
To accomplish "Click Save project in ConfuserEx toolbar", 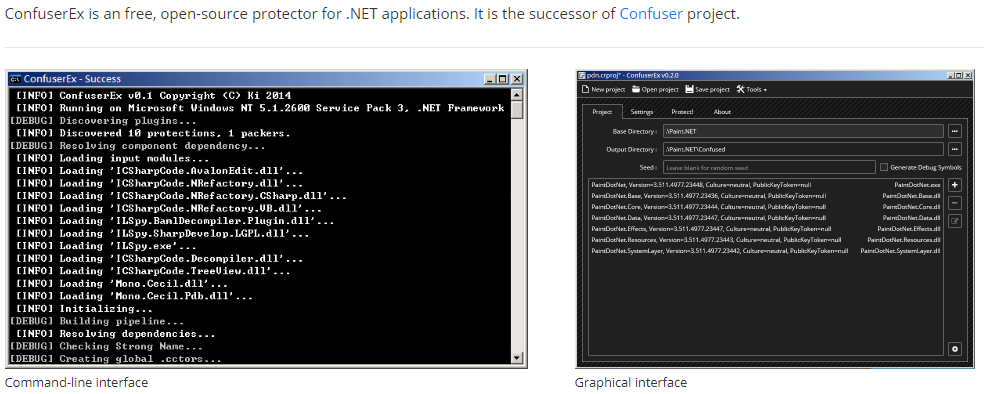I will [708, 90].
